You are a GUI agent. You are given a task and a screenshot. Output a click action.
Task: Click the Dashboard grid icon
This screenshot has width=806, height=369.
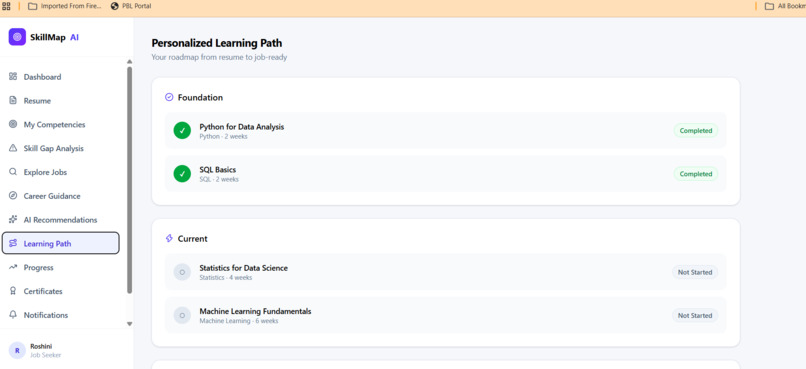(x=13, y=77)
